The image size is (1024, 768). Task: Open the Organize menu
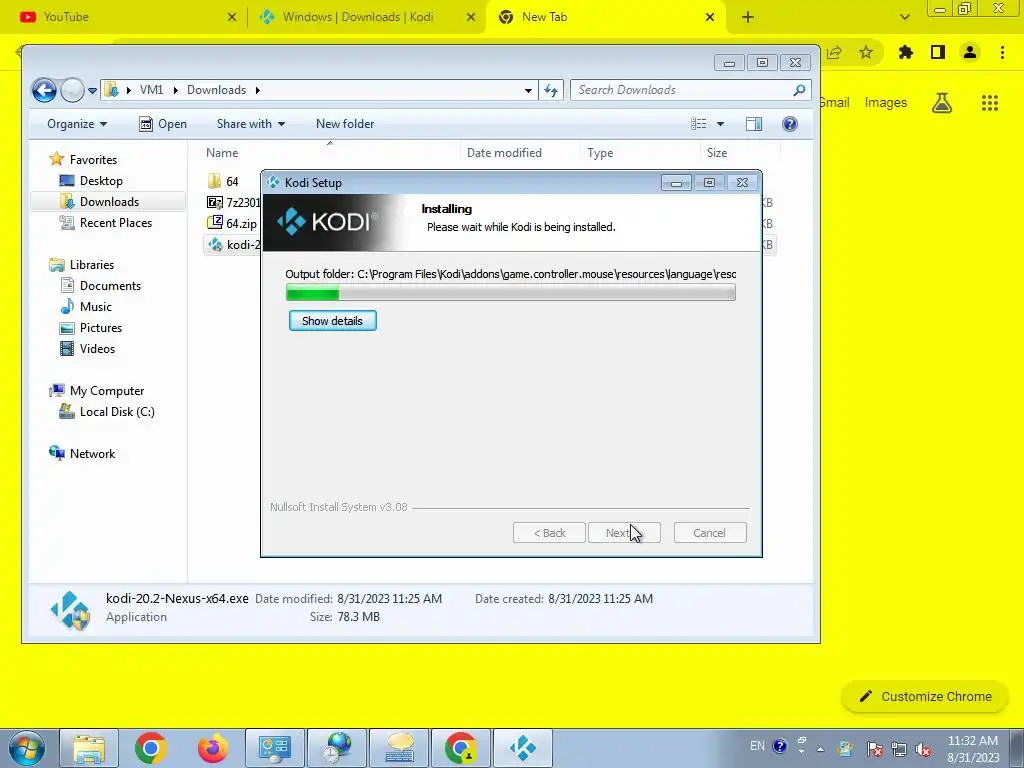pyautogui.click(x=76, y=124)
